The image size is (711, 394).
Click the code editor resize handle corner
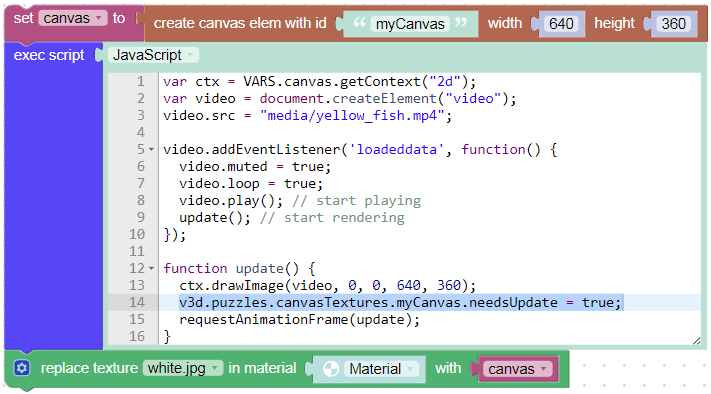tap(696, 340)
